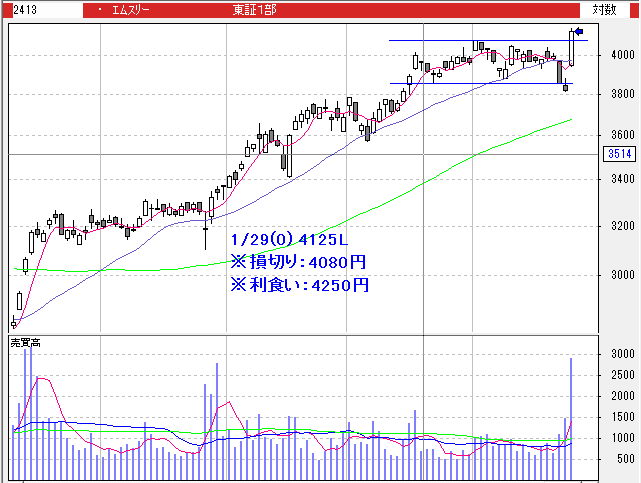Click the 利食い:4250円 take-profit annotation

(298, 285)
